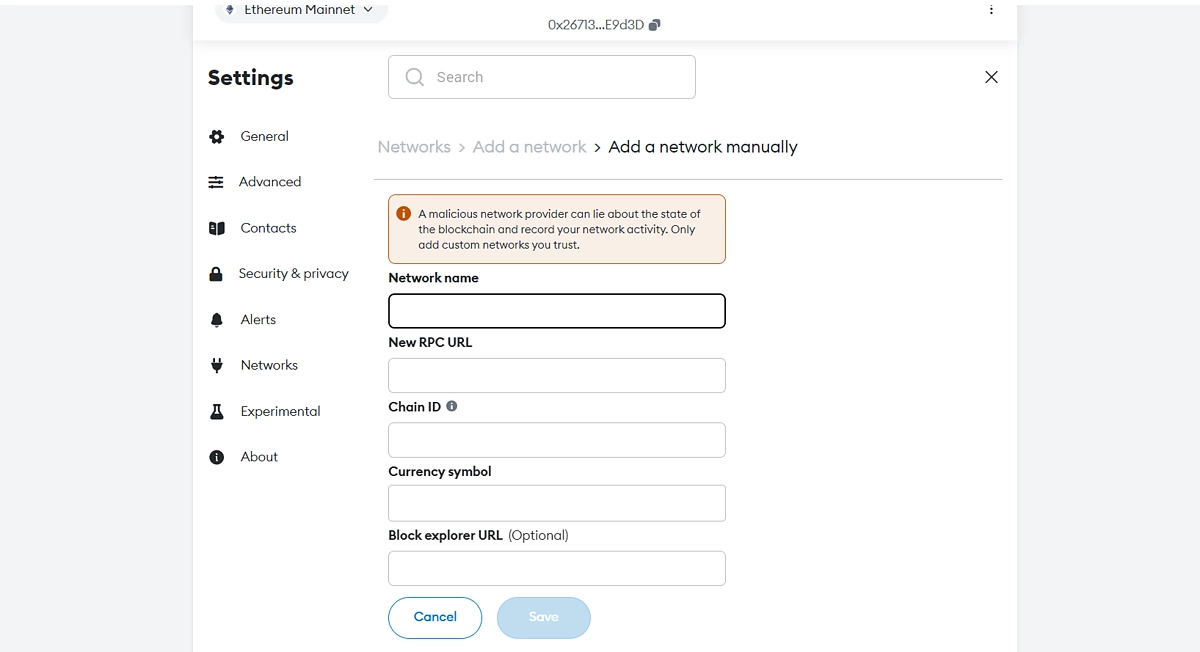Click the Alerts bell icon
This screenshot has height=652, width=1200.
216,320
